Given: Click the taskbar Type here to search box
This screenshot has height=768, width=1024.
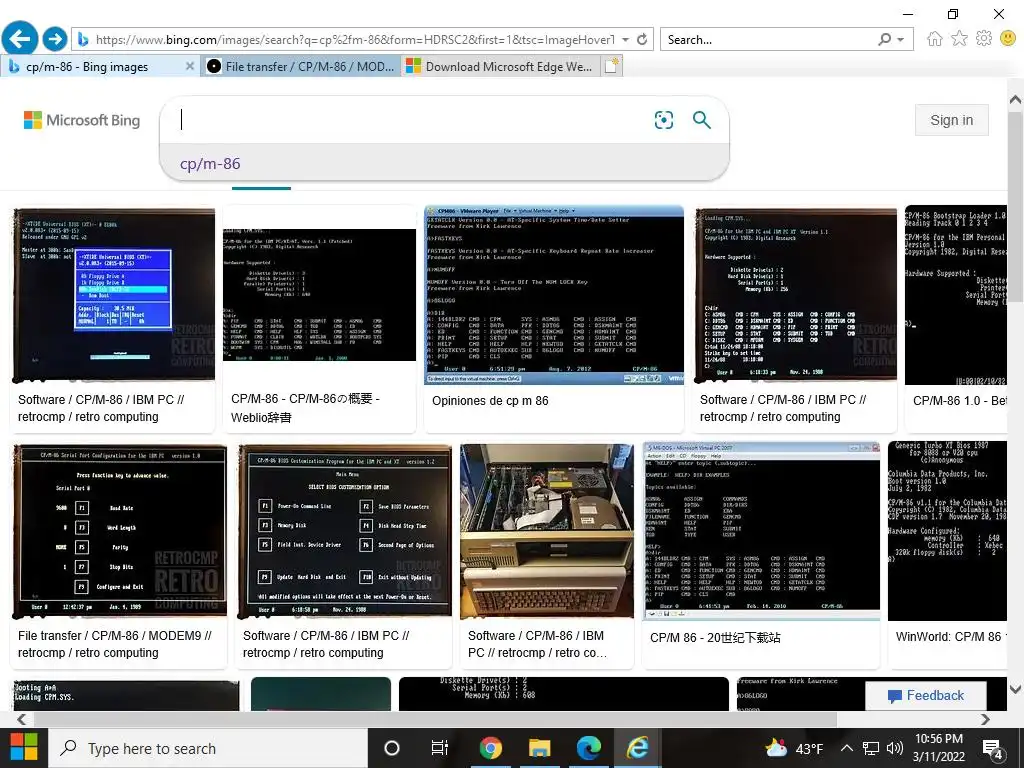Looking at the screenshot, I should [x=208, y=748].
